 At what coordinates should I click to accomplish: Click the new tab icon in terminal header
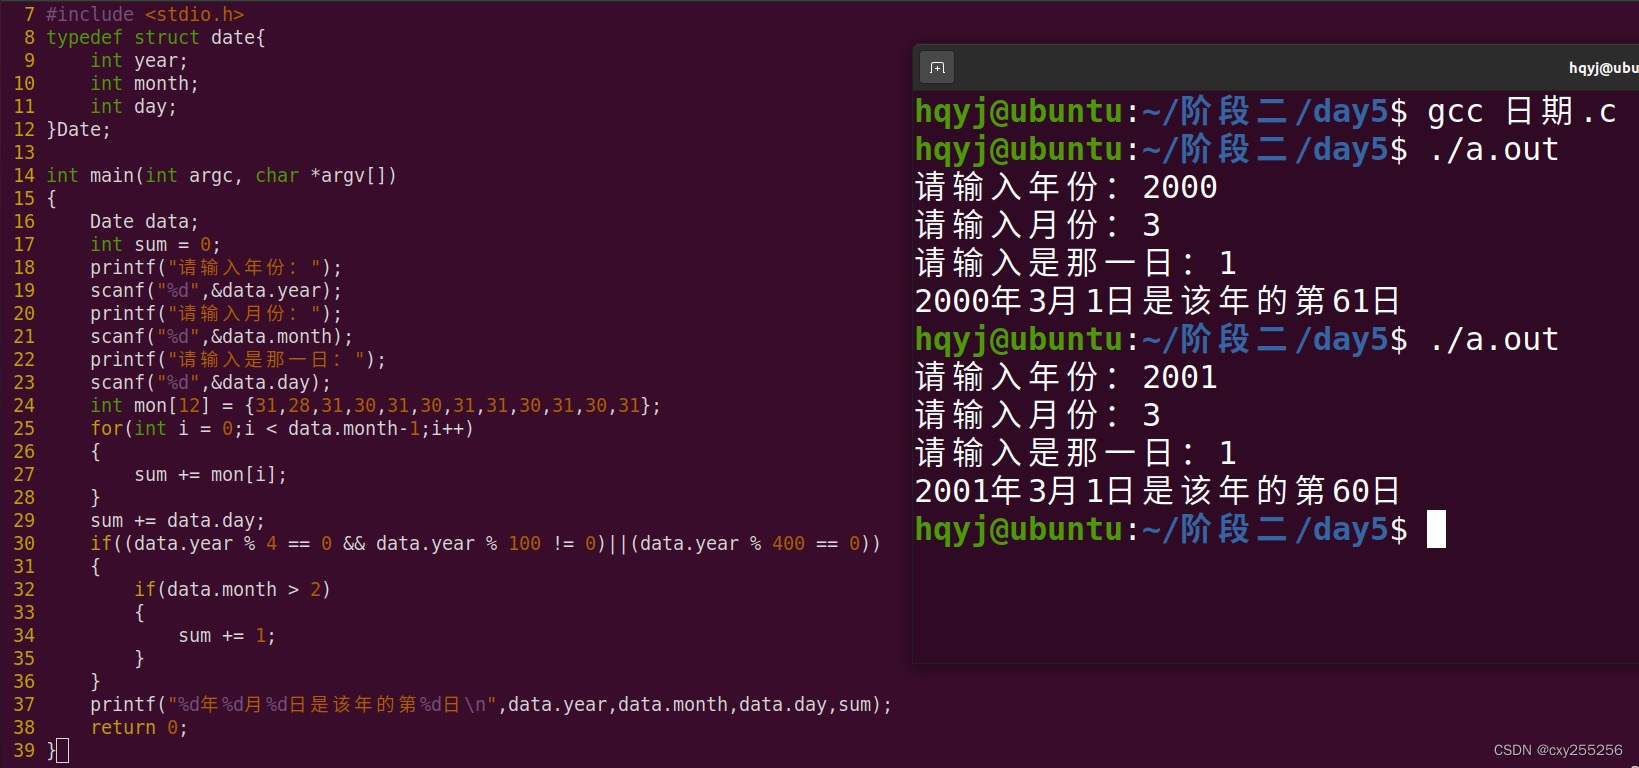coord(937,68)
